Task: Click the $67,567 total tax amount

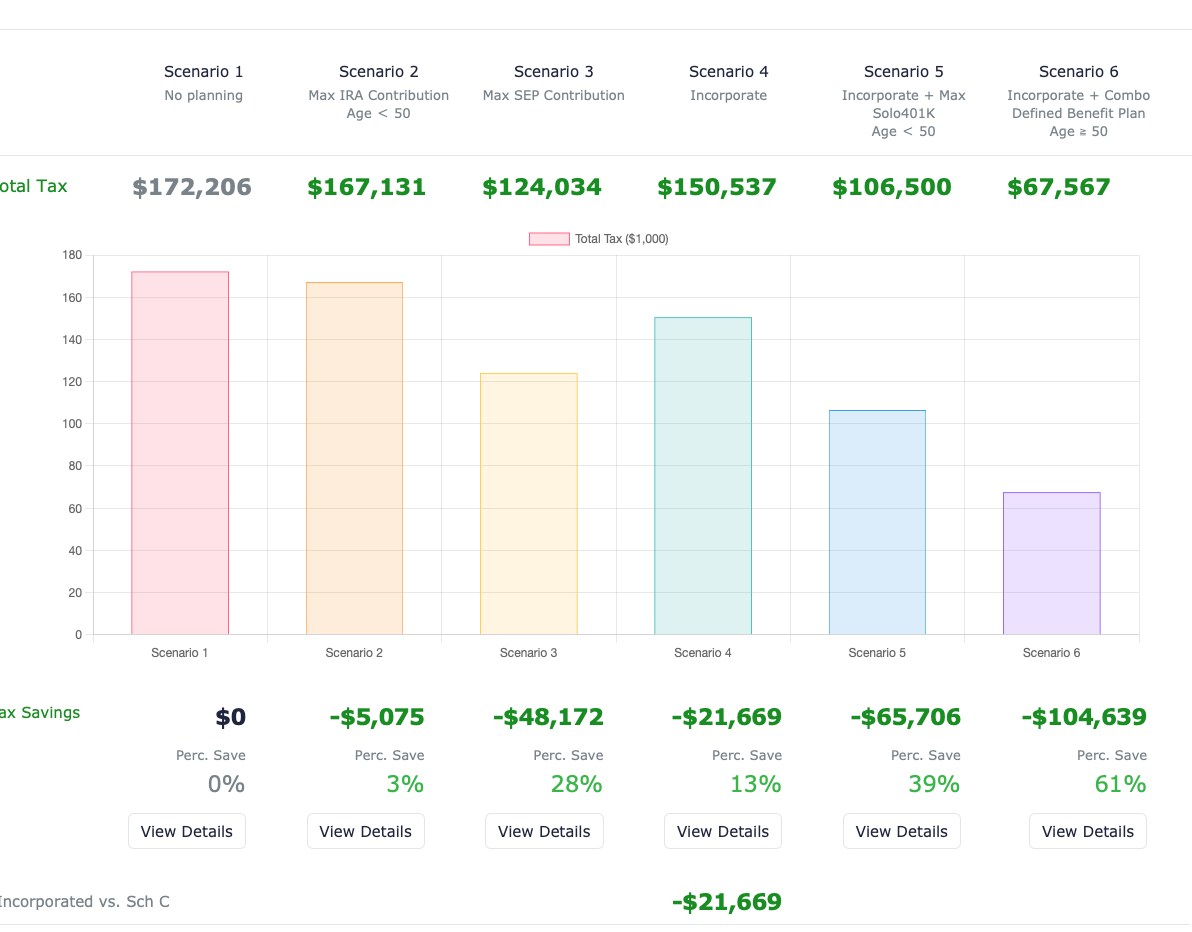Action: pos(1059,187)
